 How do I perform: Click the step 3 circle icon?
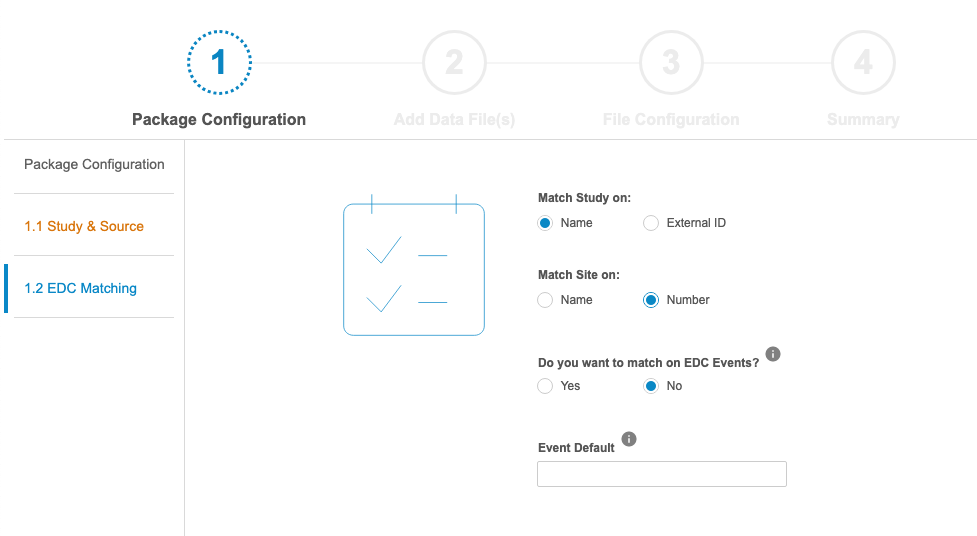[x=671, y=63]
